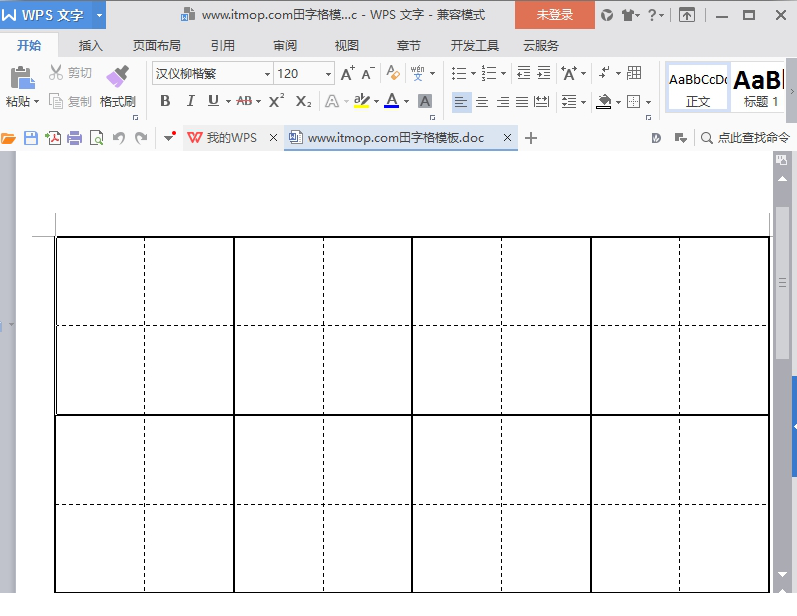Toggle subscript X₂ formatting
Viewport: 797px width, 616px height.
coord(303,101)
